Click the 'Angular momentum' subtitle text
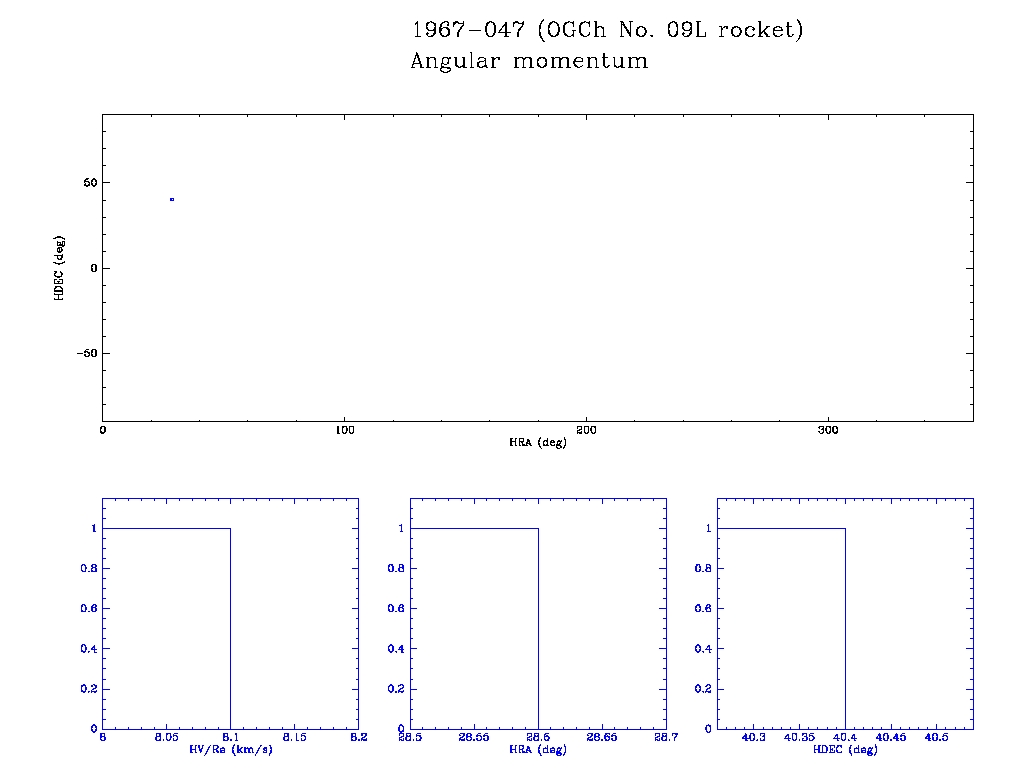The width and height of the screenshot is (1024, 768). coord(529,61)
